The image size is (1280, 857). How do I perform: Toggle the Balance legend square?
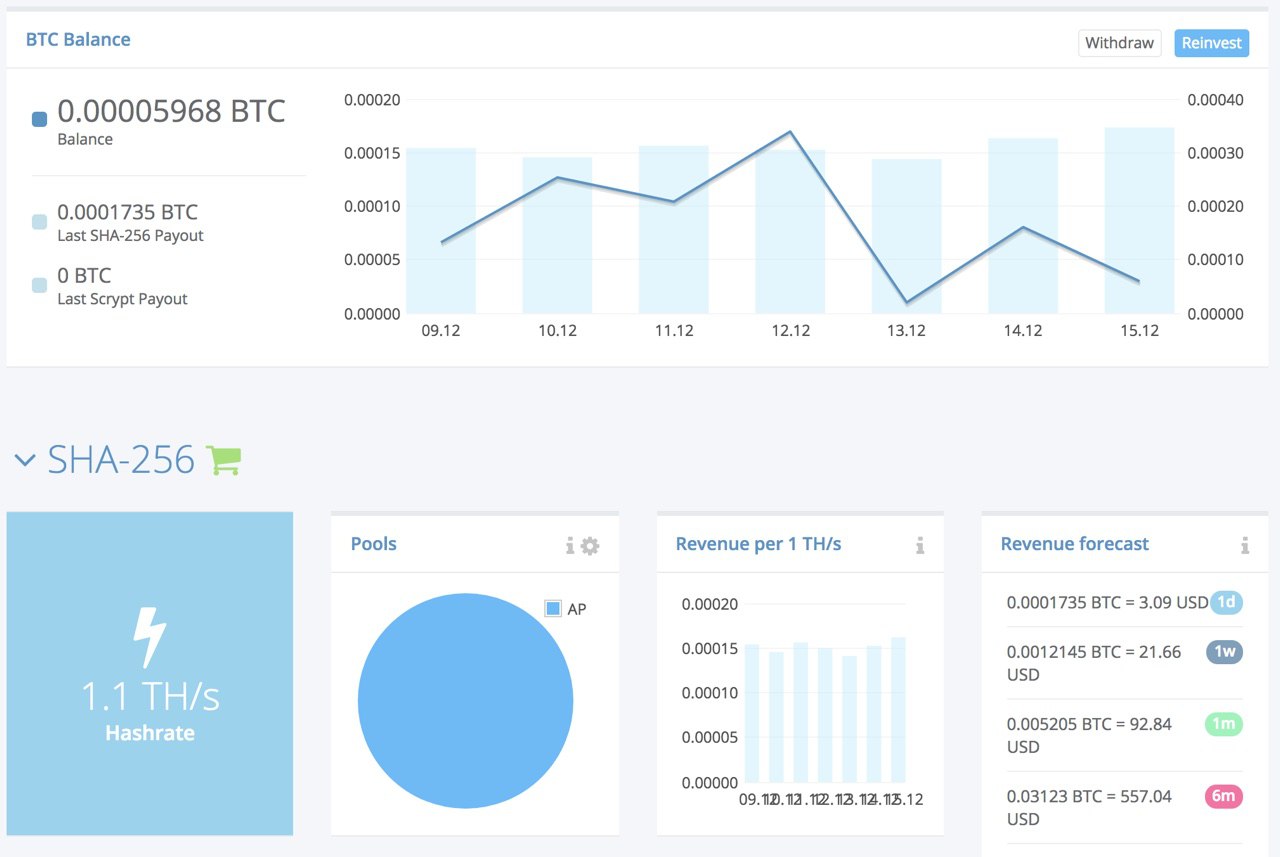click(x=40, y=119)
